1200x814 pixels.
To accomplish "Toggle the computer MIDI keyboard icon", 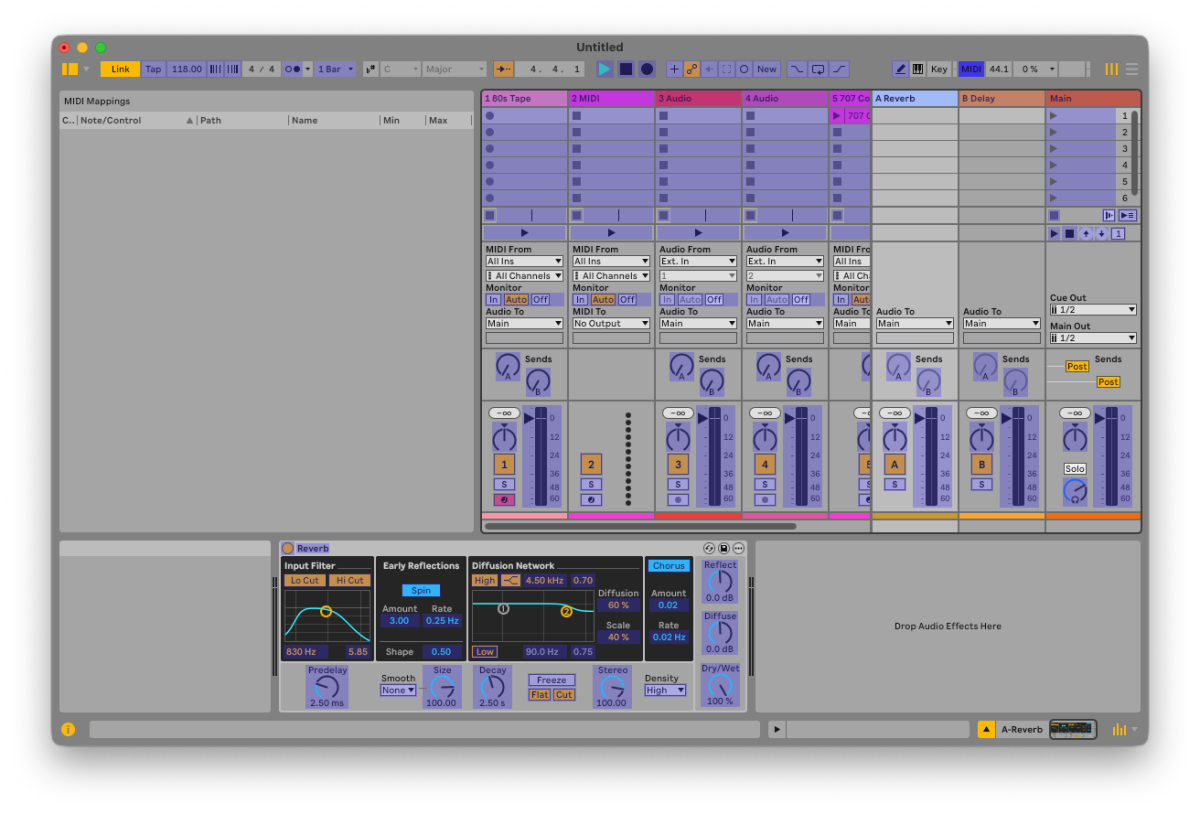I will point(917,69).
